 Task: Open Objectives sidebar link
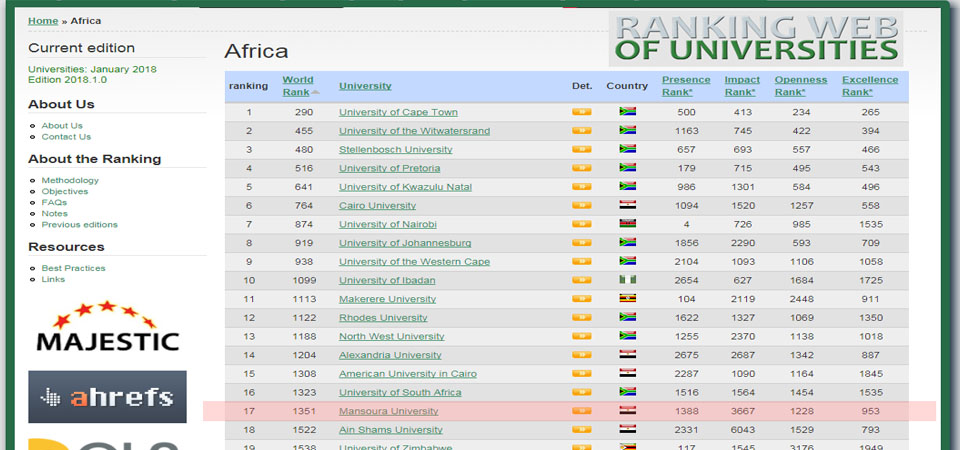click(x=65, y=191)
